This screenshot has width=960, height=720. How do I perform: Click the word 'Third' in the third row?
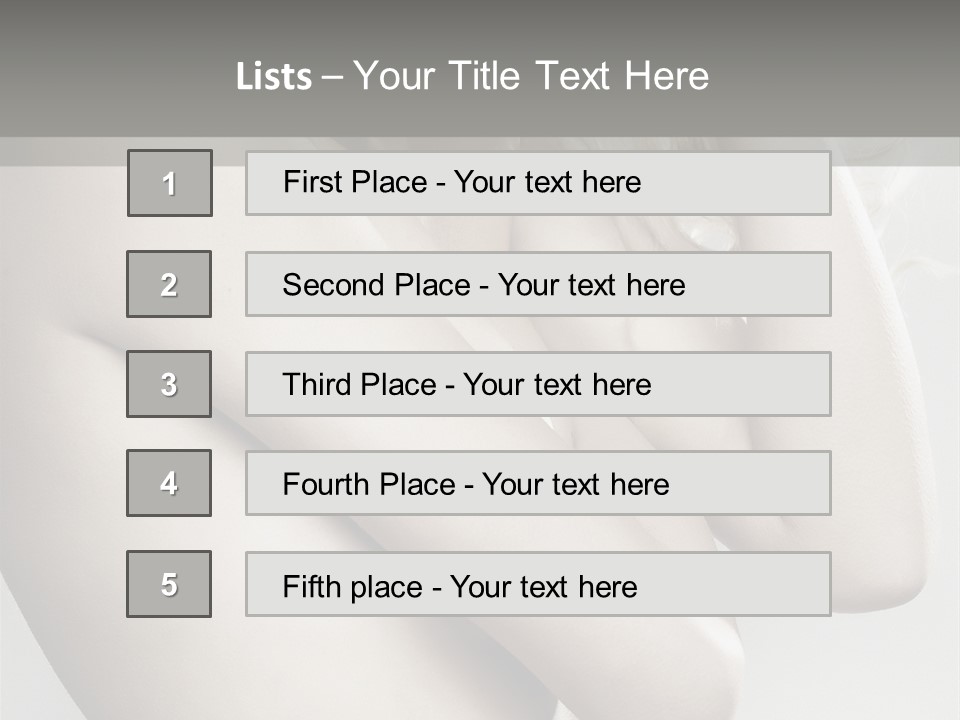point(317,384)
